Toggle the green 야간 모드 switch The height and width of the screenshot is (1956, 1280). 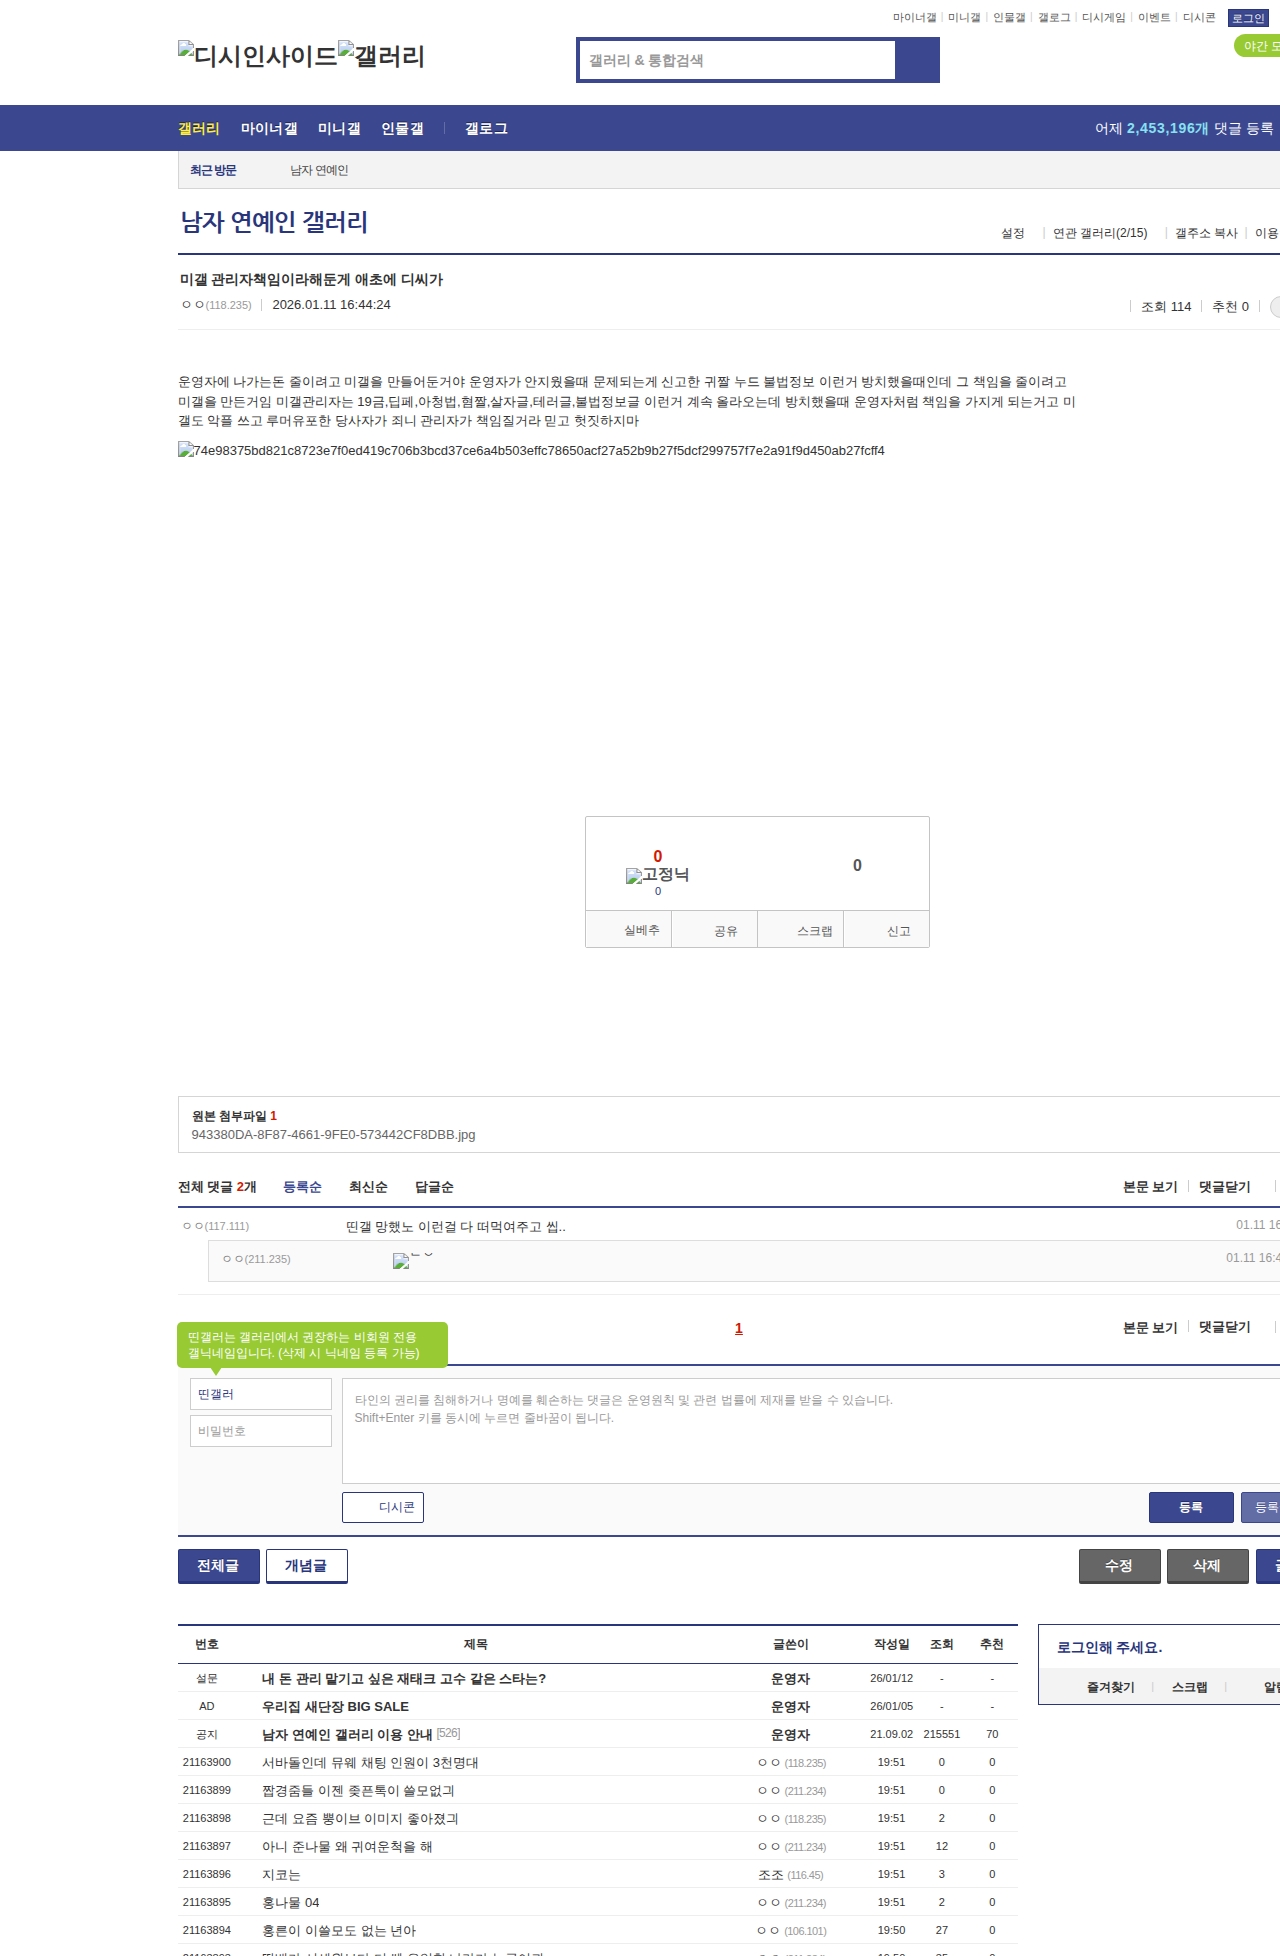coord(1258,46)
